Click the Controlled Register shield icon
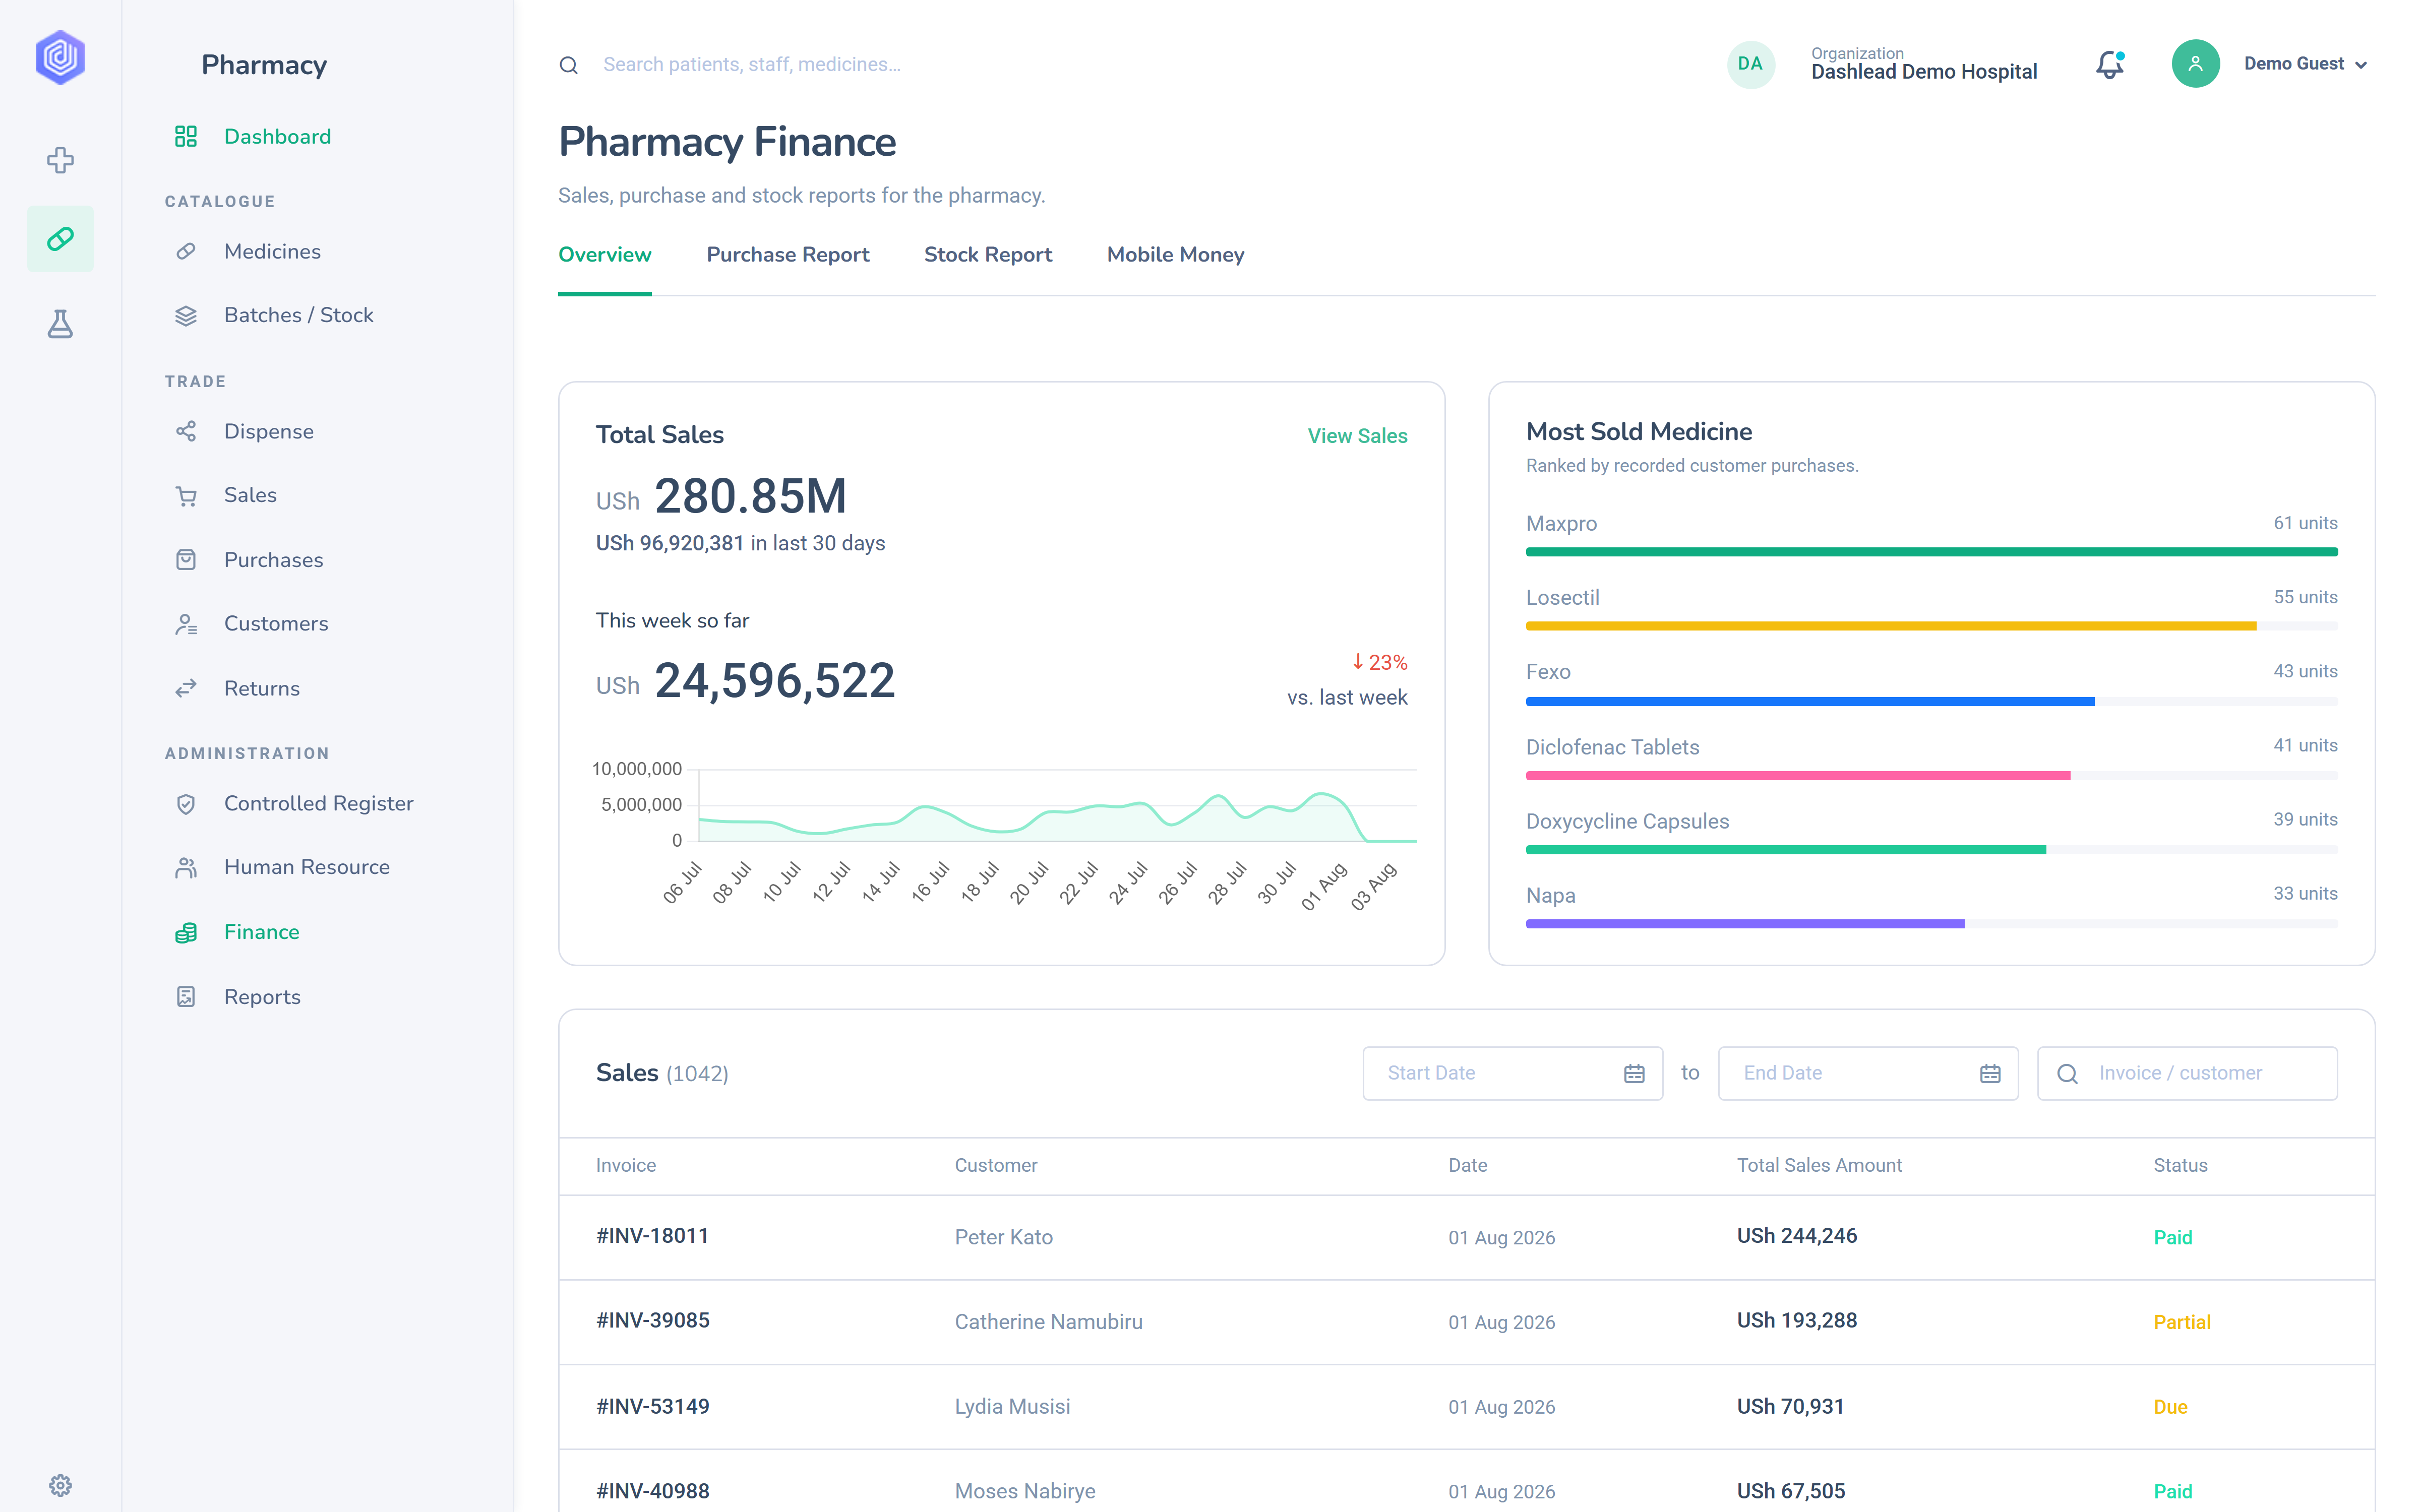This screenshot has height=1512, width=2420. click(x=186, y=804)
